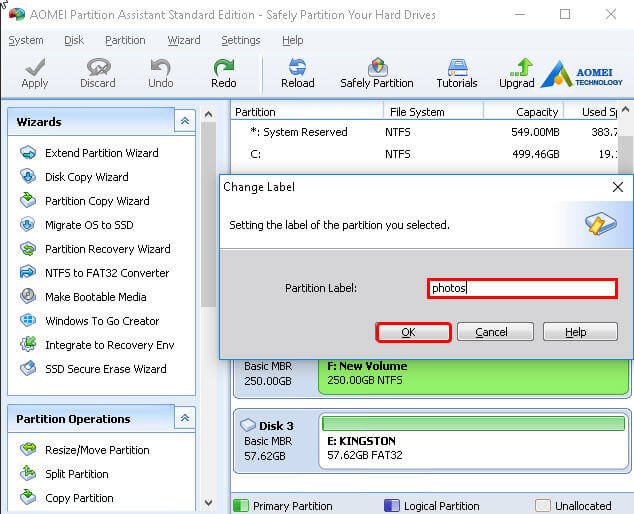This screenshot has height=514, width=634.
Task: Click Cancel in Change Label dialog
Action: (x=495, y=332)
